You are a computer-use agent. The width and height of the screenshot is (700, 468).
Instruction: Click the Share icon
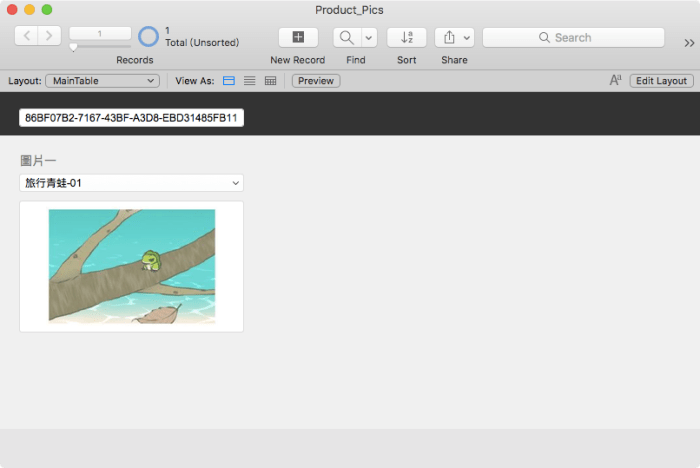(x=449, y=37)
